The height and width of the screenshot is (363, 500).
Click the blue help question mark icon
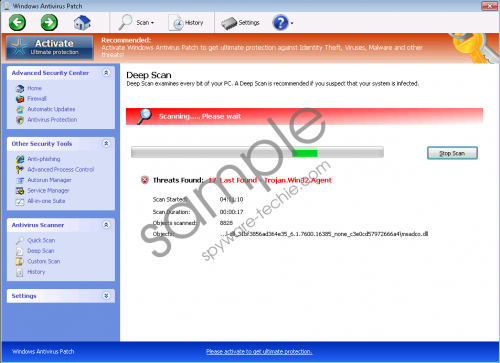(x=280, y=23)
